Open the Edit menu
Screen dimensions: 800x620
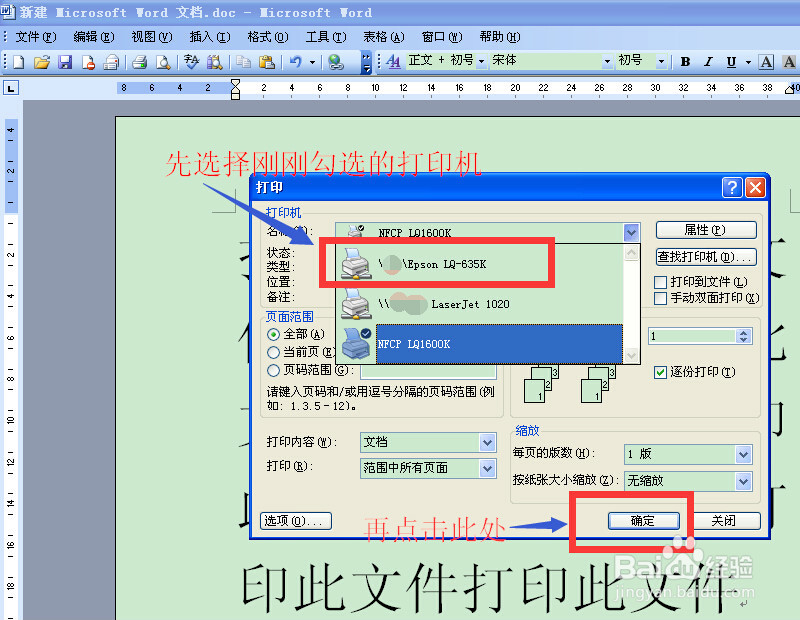93,37
